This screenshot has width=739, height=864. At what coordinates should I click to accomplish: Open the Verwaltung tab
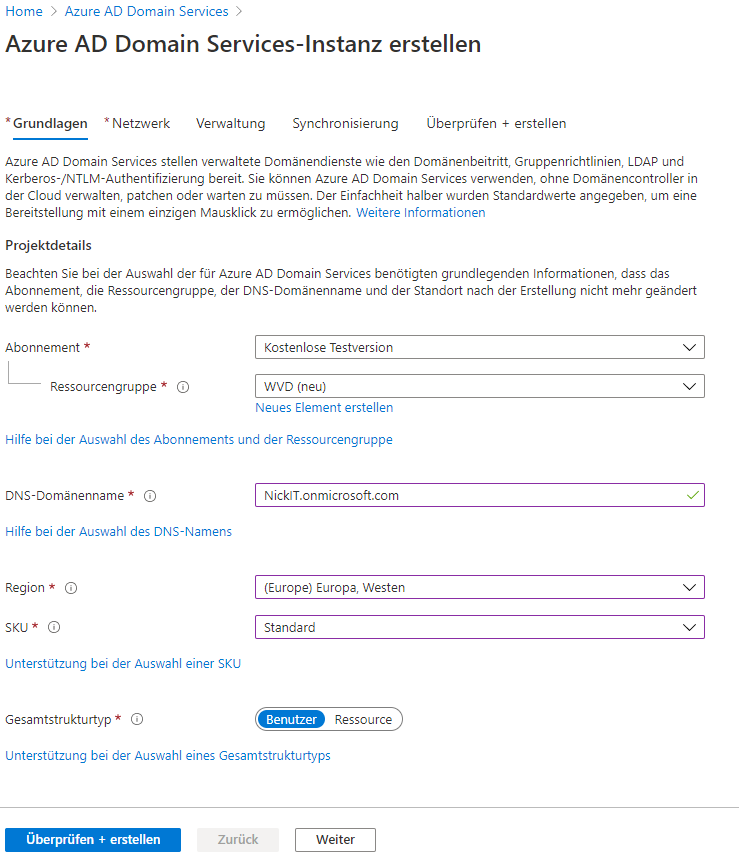click(230, 123)
